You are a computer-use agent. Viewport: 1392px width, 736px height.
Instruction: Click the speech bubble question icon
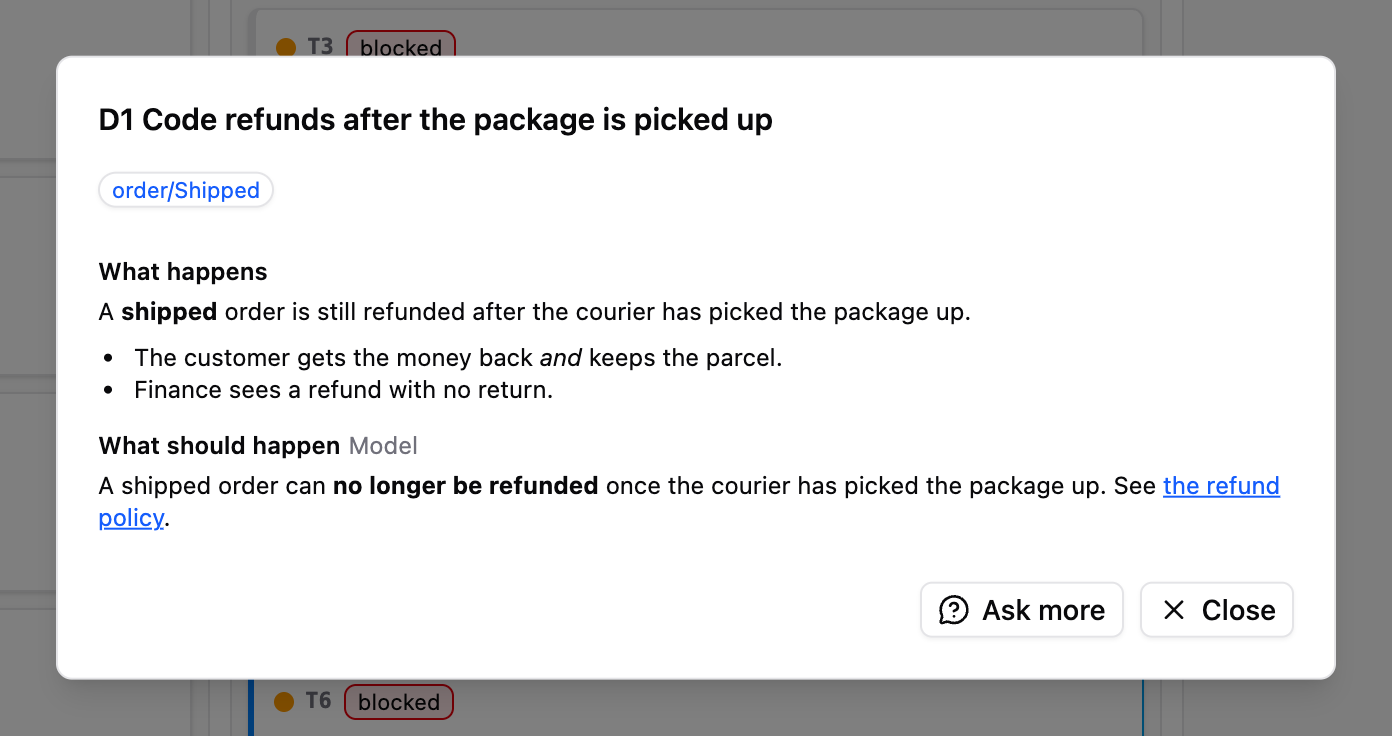(954, 610)
